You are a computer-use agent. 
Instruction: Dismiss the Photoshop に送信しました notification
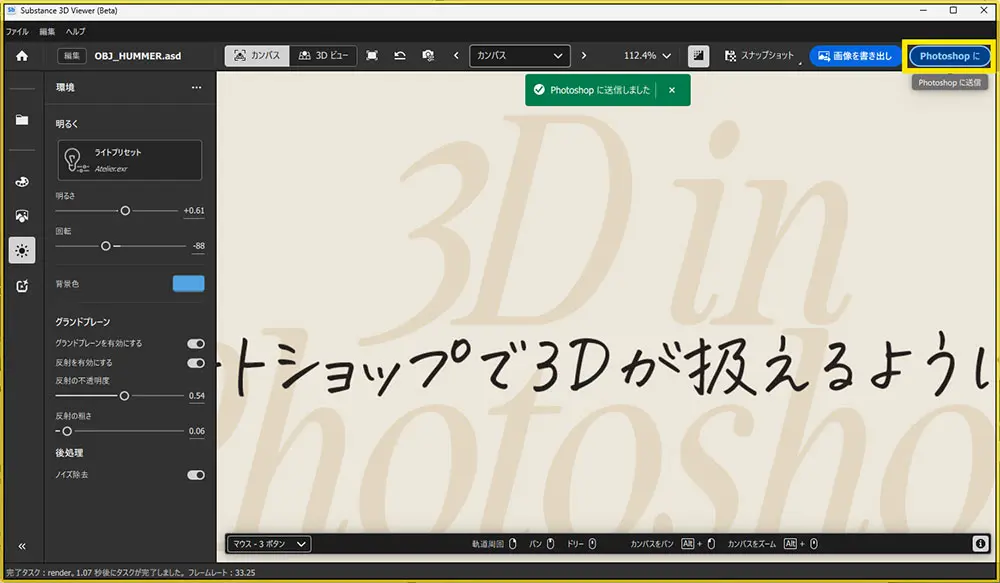pos(672,90)
